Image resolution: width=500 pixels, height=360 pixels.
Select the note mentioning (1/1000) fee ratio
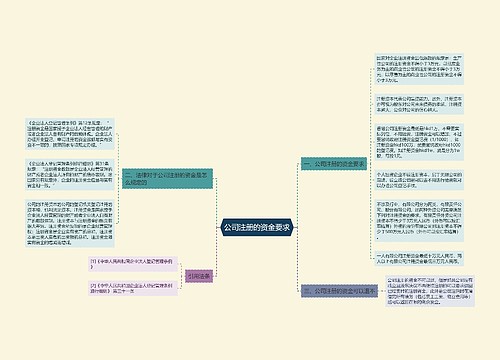419,142
